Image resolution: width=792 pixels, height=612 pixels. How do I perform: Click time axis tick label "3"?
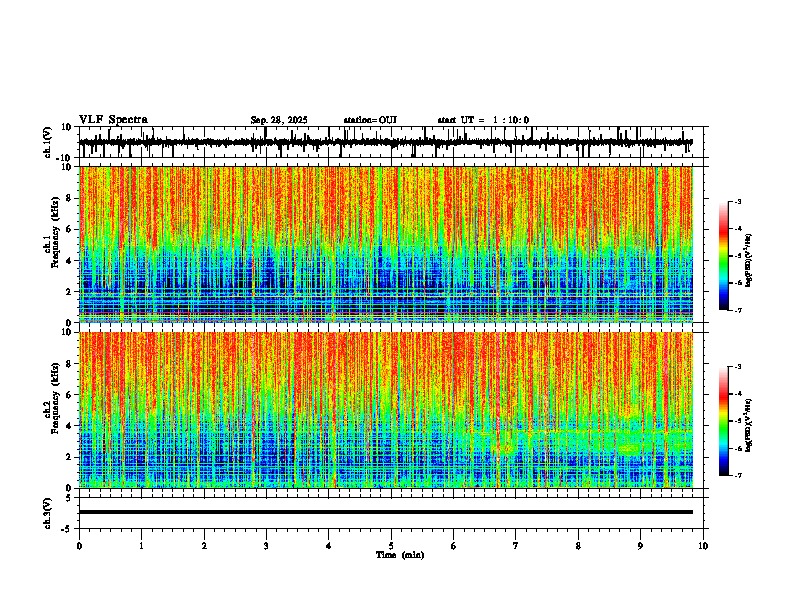pyautogui.click(x=266, y=546)
